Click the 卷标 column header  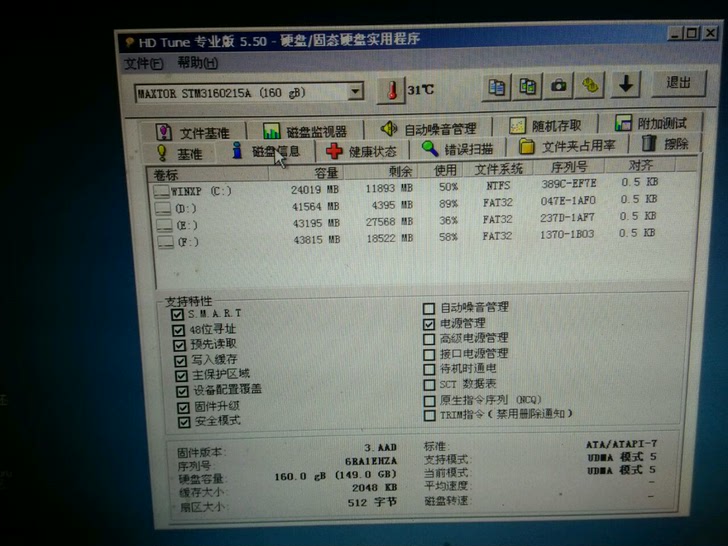click(x=208, y=175)
